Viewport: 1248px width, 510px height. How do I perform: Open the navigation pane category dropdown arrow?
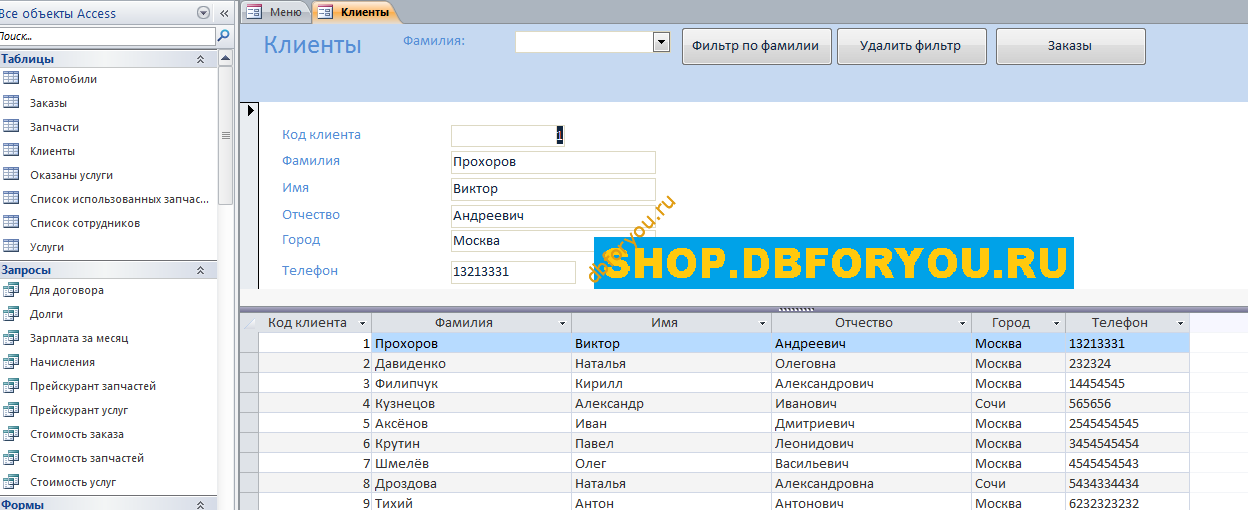tap(204, 13)
